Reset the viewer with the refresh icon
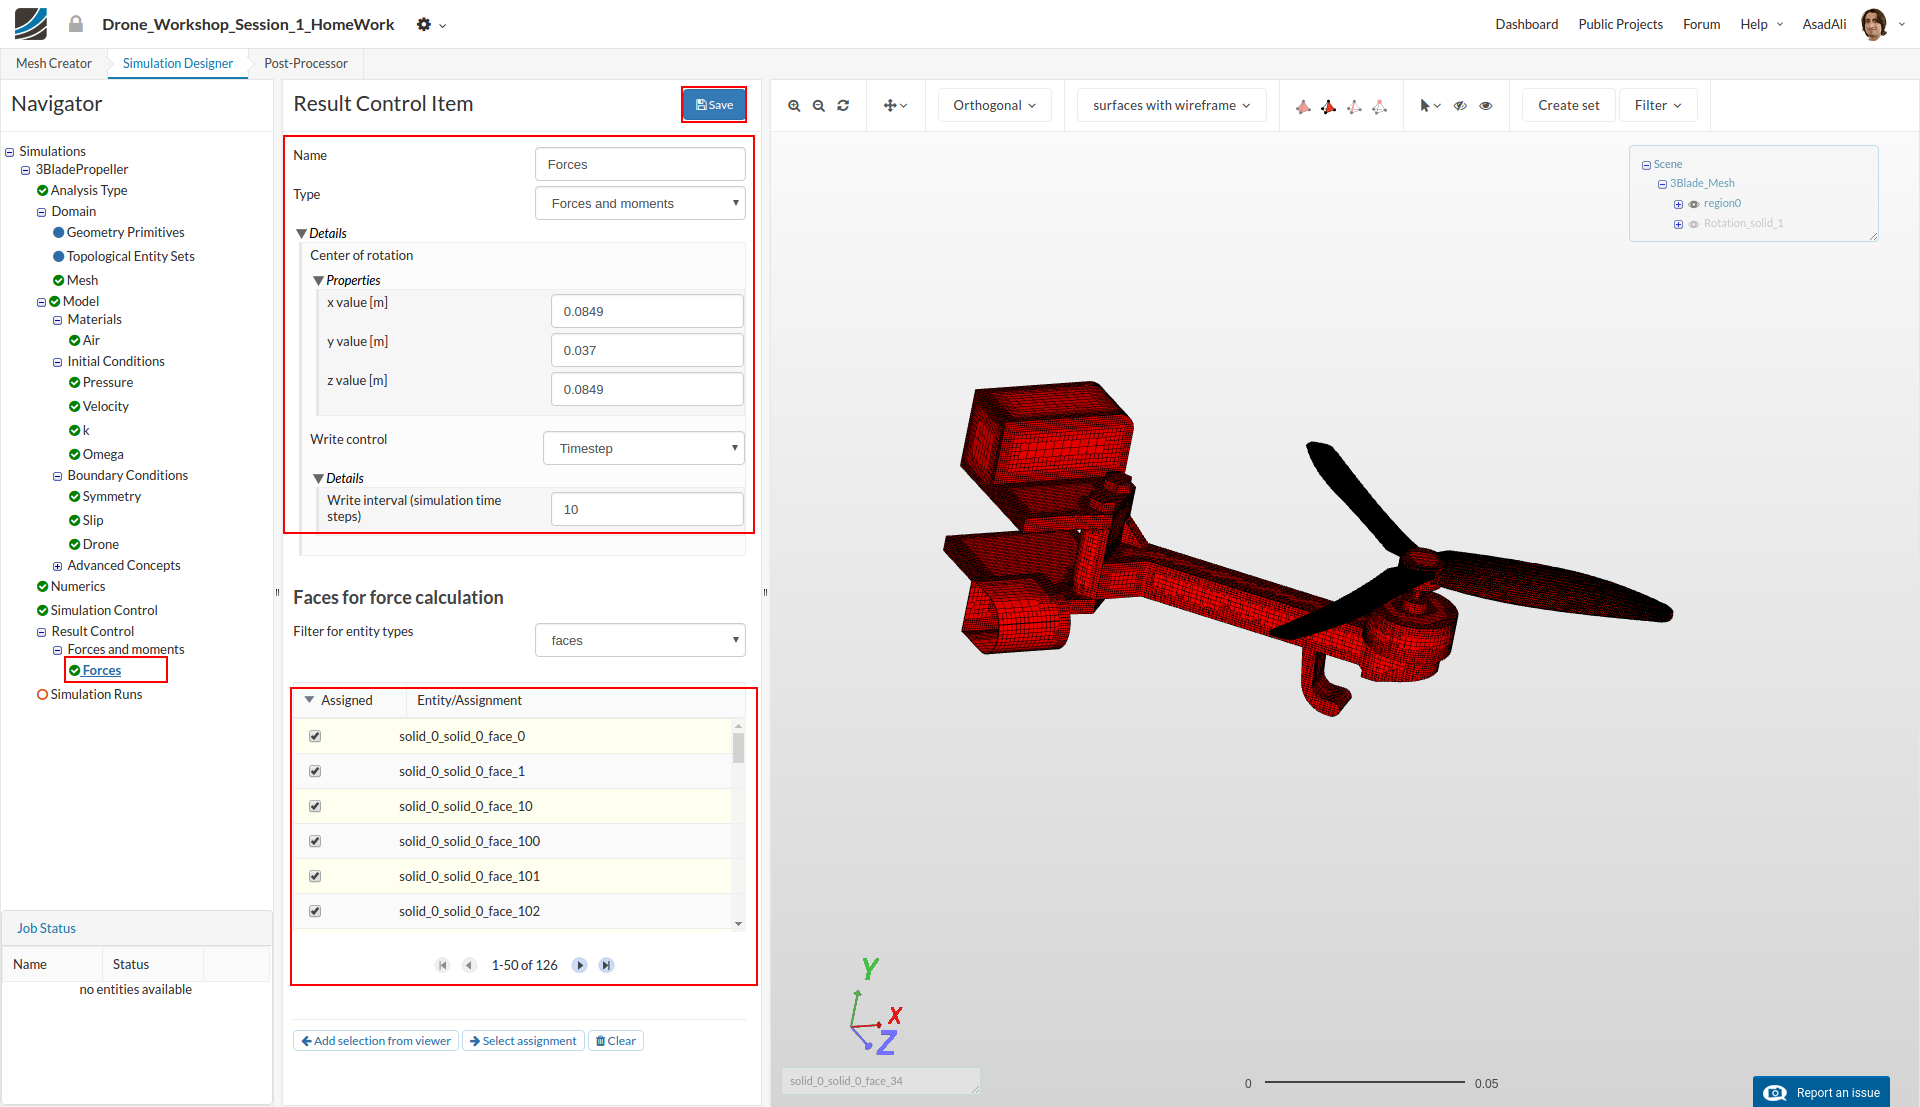The image size is (1920, 1107). point(843,106)
